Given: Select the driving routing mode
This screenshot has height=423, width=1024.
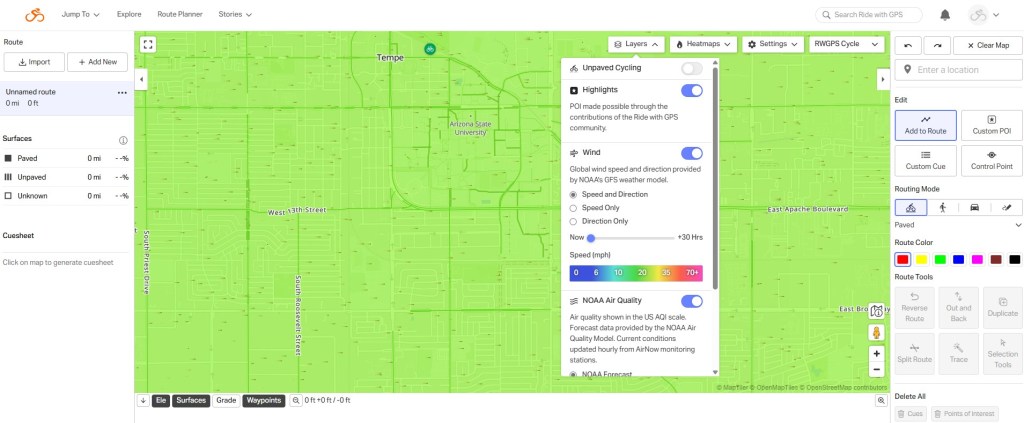Looking at the screenshot, I should pyautogui.click(x=974, y=208).
